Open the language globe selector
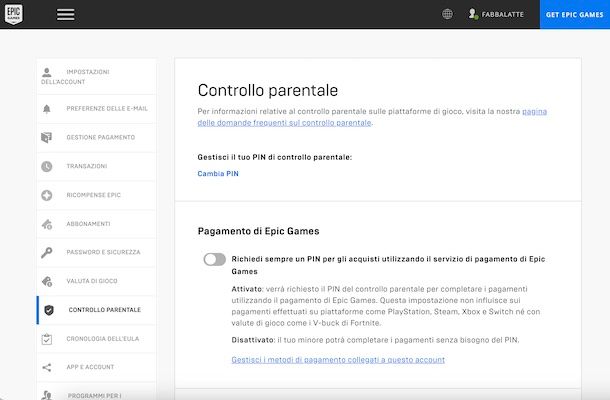This screenshot has width=610, height=400. [447, 14]
